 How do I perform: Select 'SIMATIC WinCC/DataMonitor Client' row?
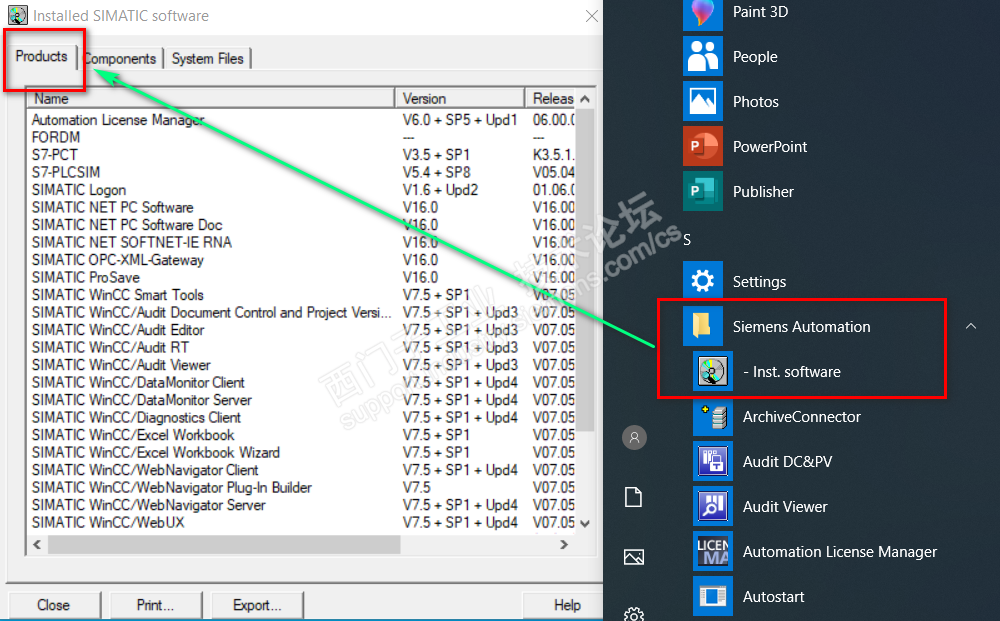302,383
